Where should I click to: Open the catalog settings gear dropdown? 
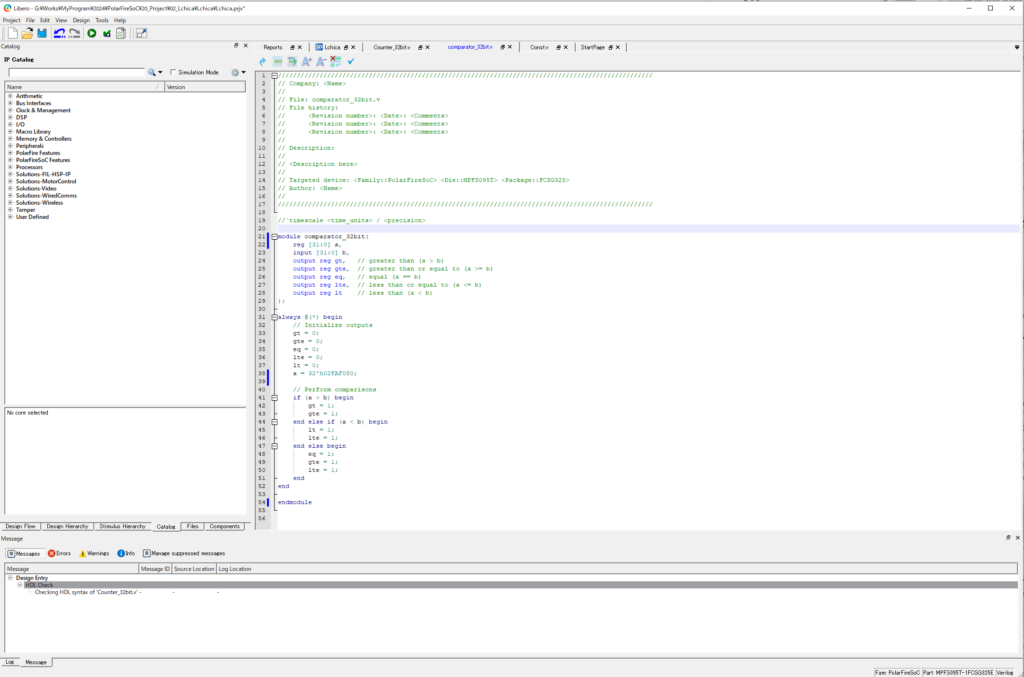coord(236,72)
